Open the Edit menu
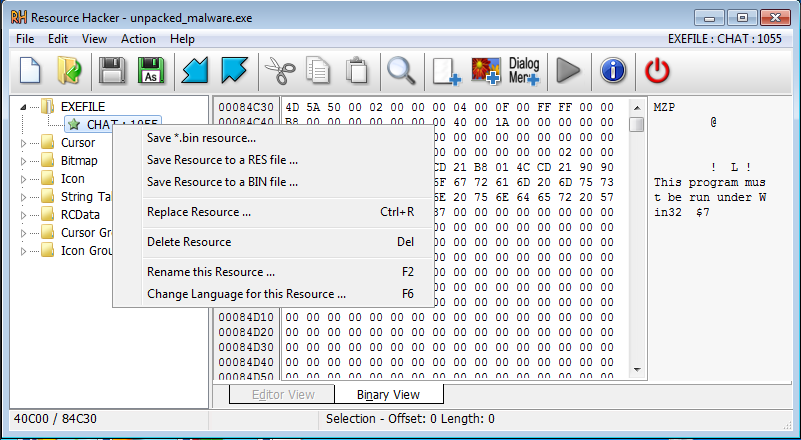Image resolution: width=801 pixels, height=440 pixels. (58, 39)
